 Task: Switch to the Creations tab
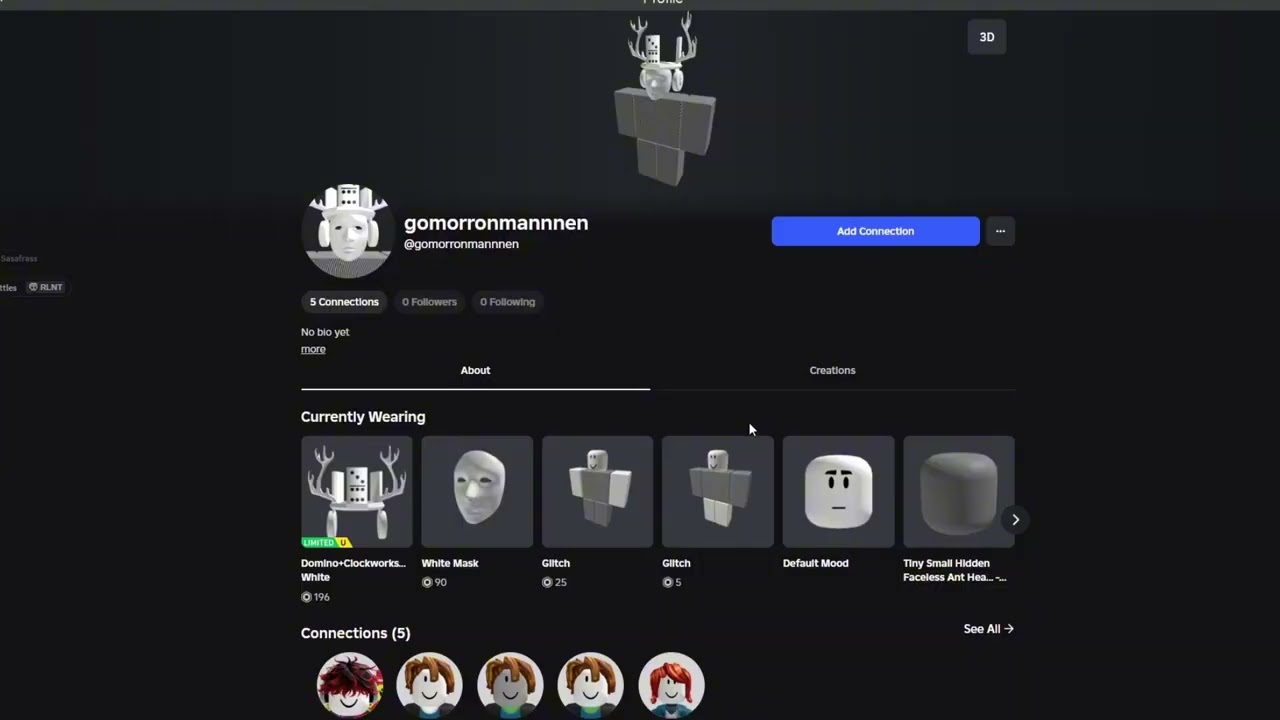pos(832,370)
